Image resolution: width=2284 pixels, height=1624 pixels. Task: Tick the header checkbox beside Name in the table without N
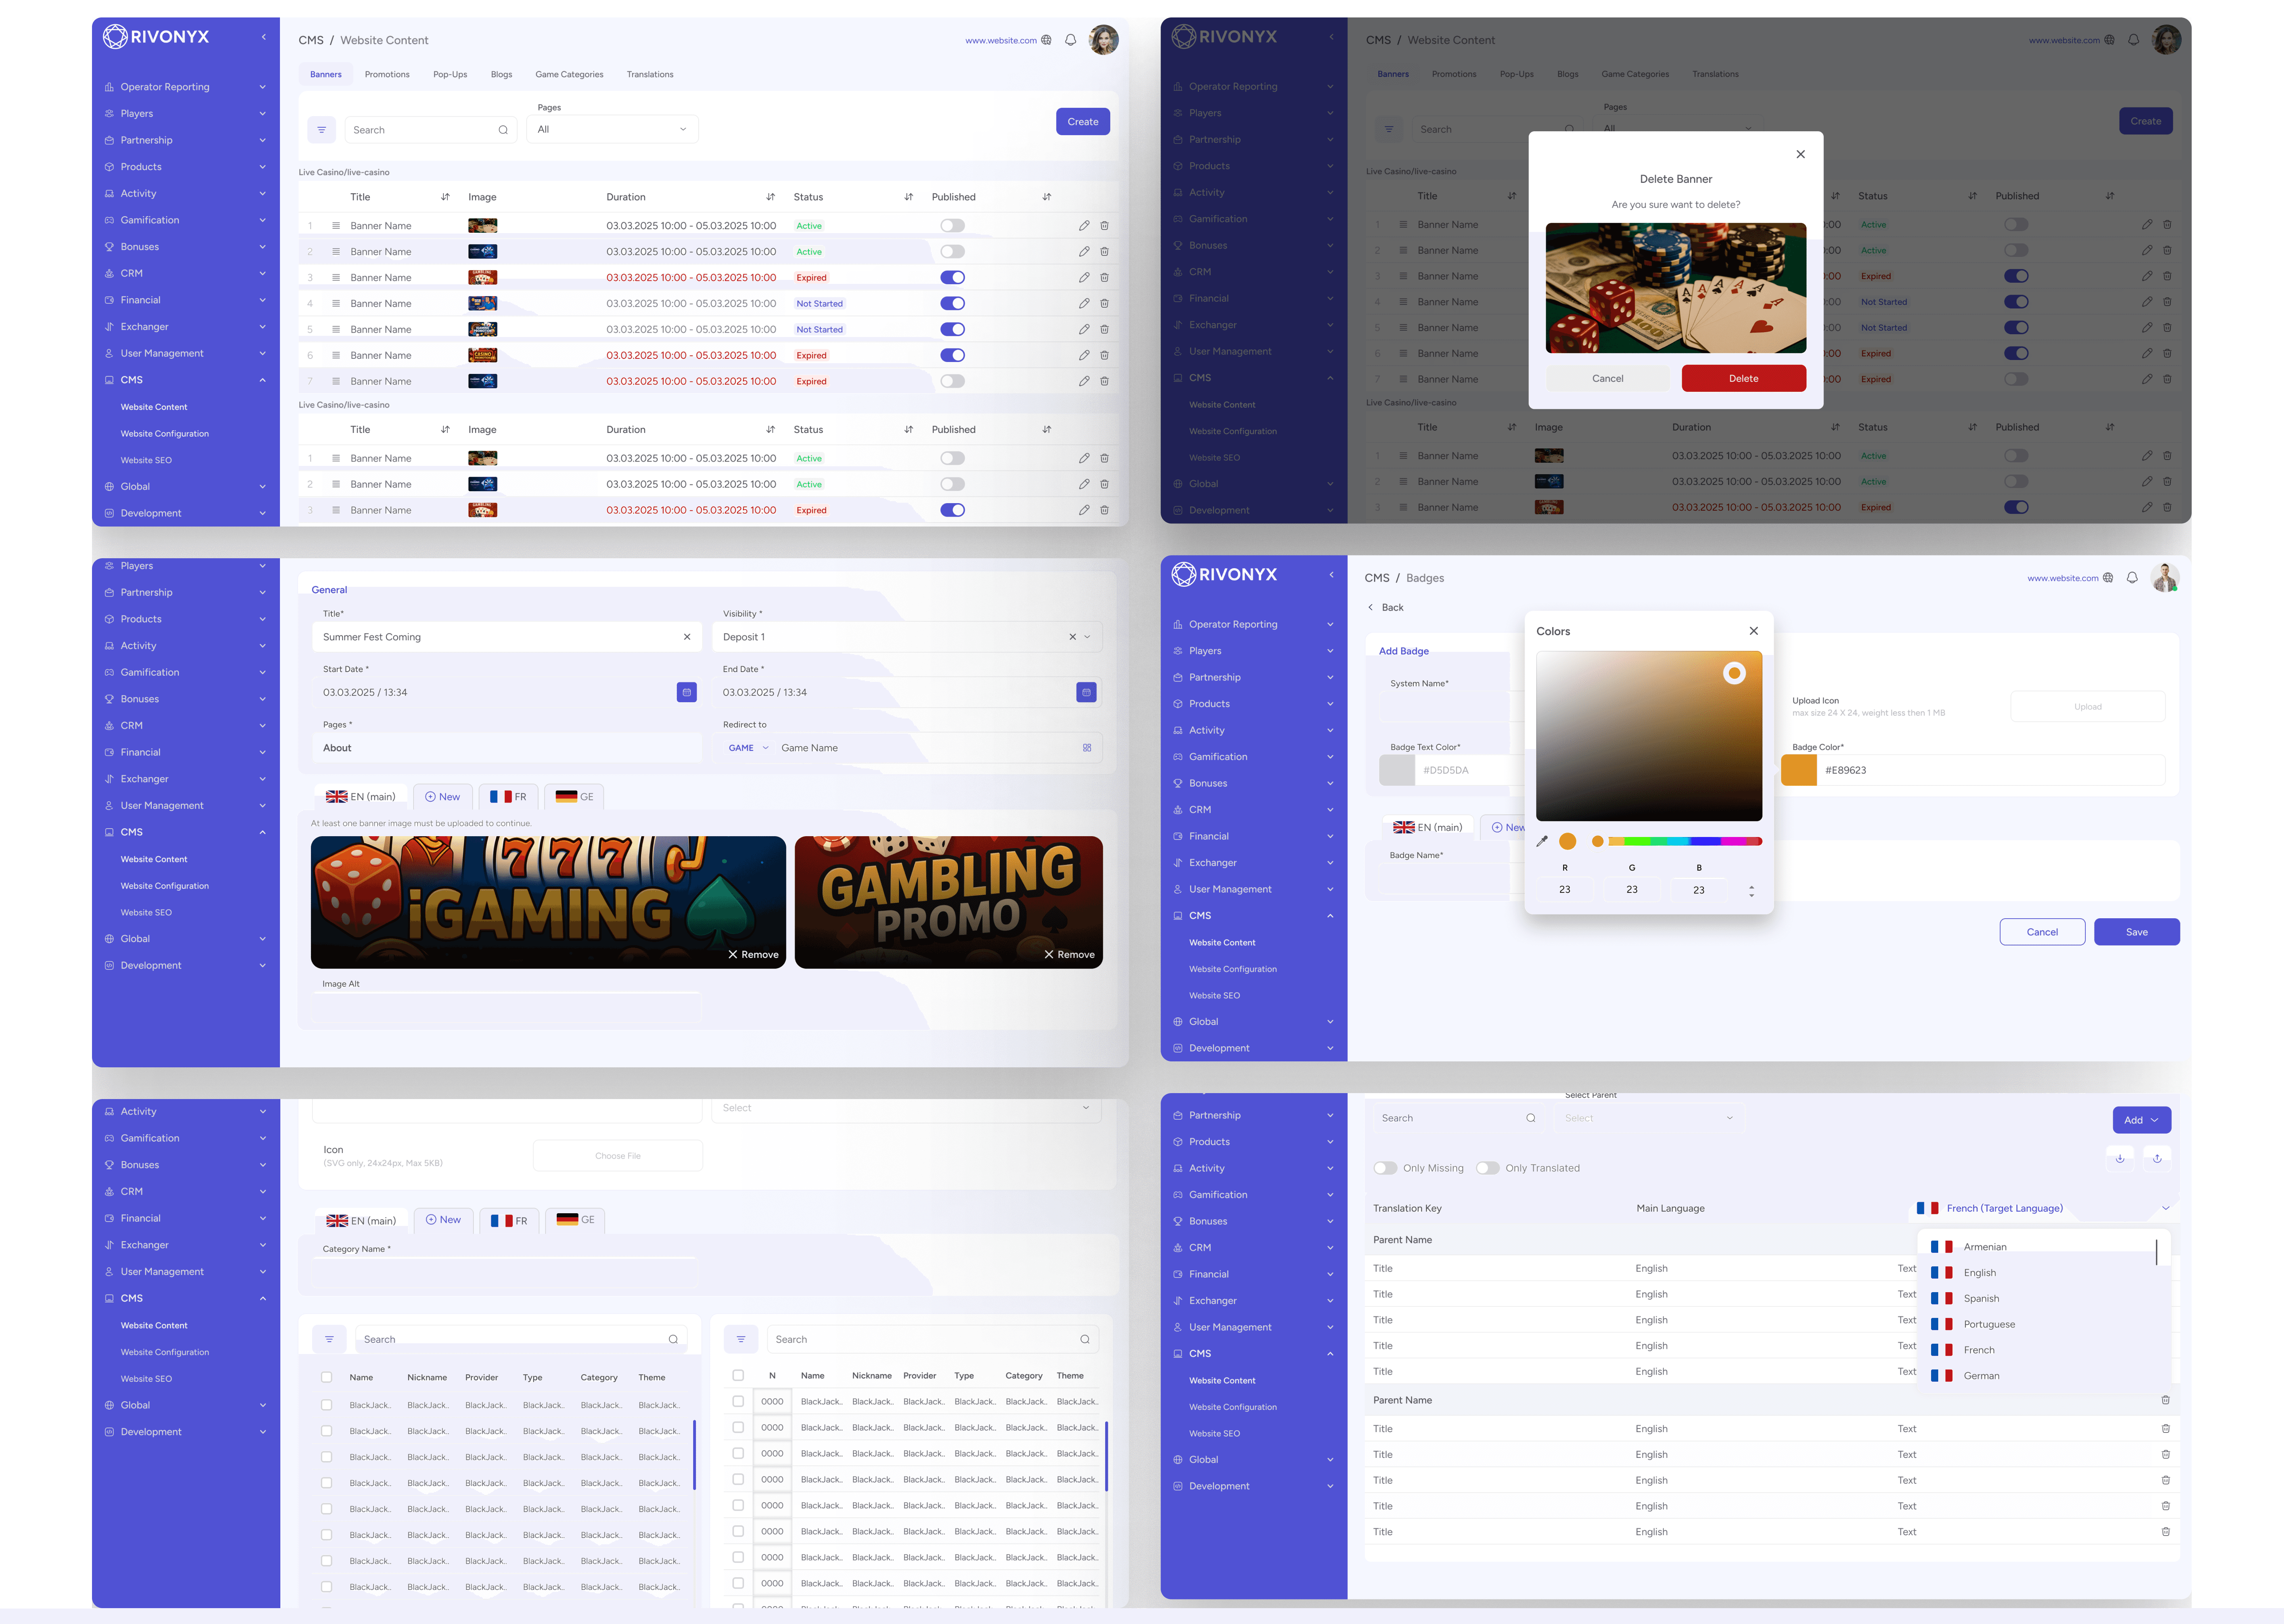click(326, 1377)
